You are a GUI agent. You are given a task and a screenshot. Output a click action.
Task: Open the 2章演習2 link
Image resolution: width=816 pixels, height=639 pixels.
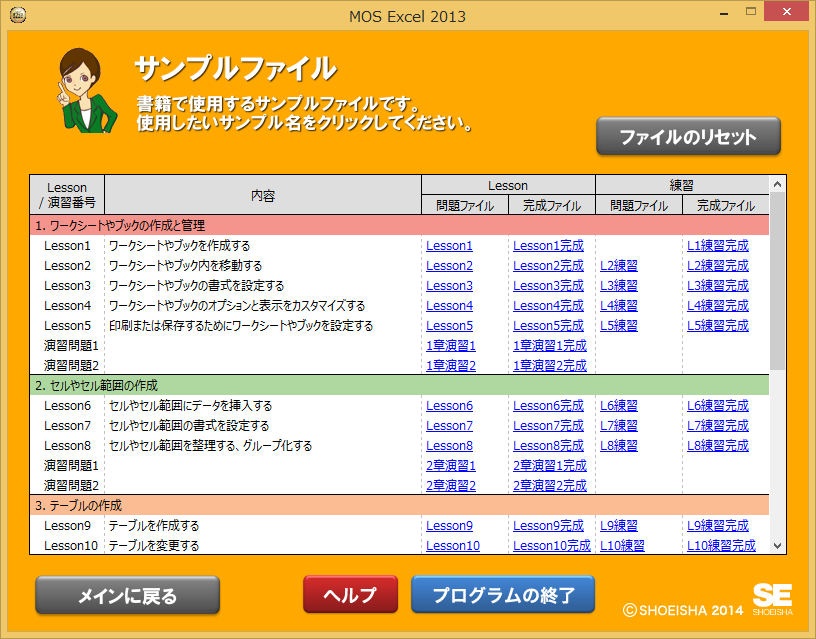click(451, 486)
